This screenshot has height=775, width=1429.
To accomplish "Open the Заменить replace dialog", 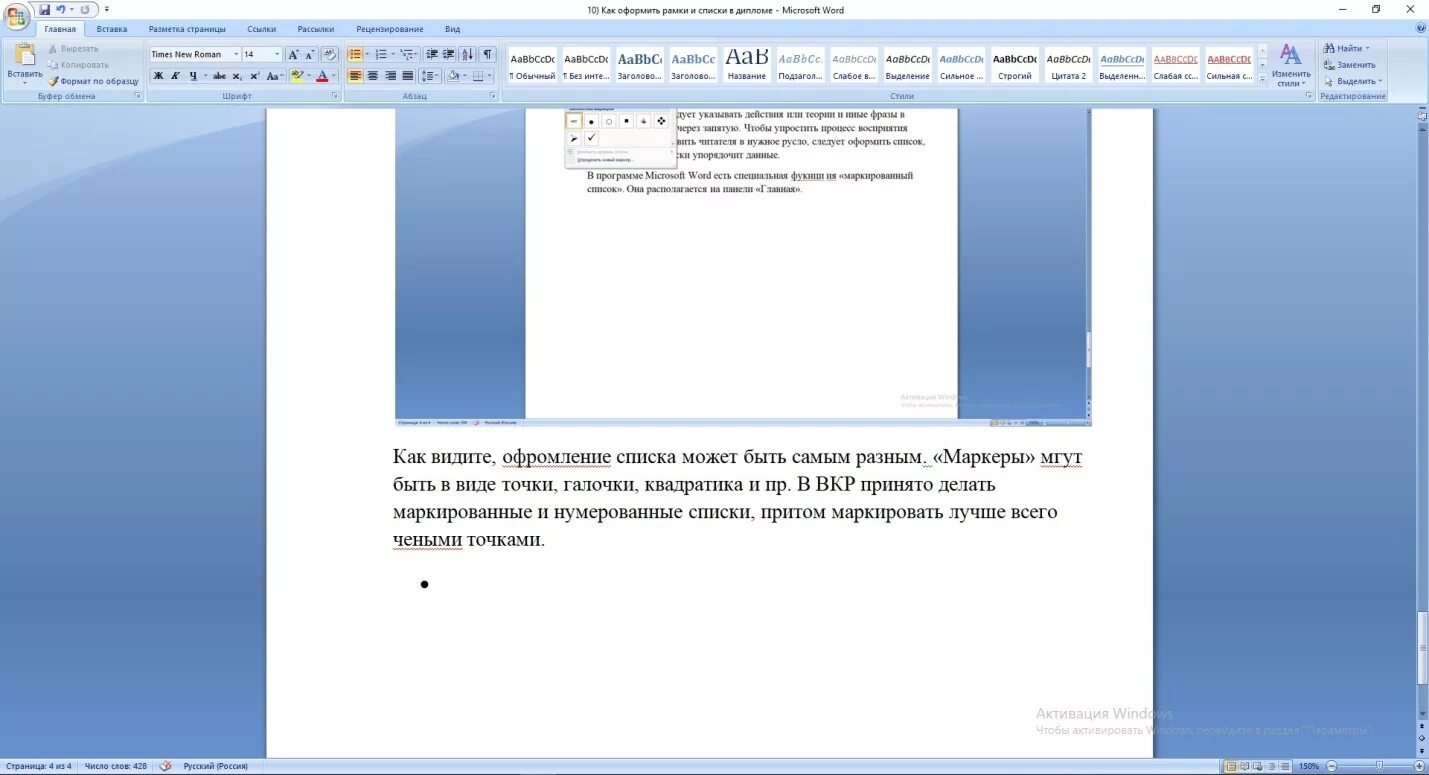I will click(1349, 65).
